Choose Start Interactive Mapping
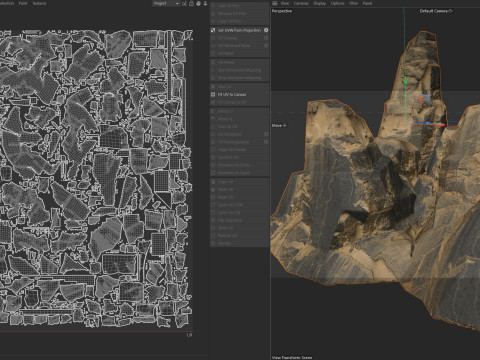The height and width of the screenshot is (360, 480). (239, 70)
